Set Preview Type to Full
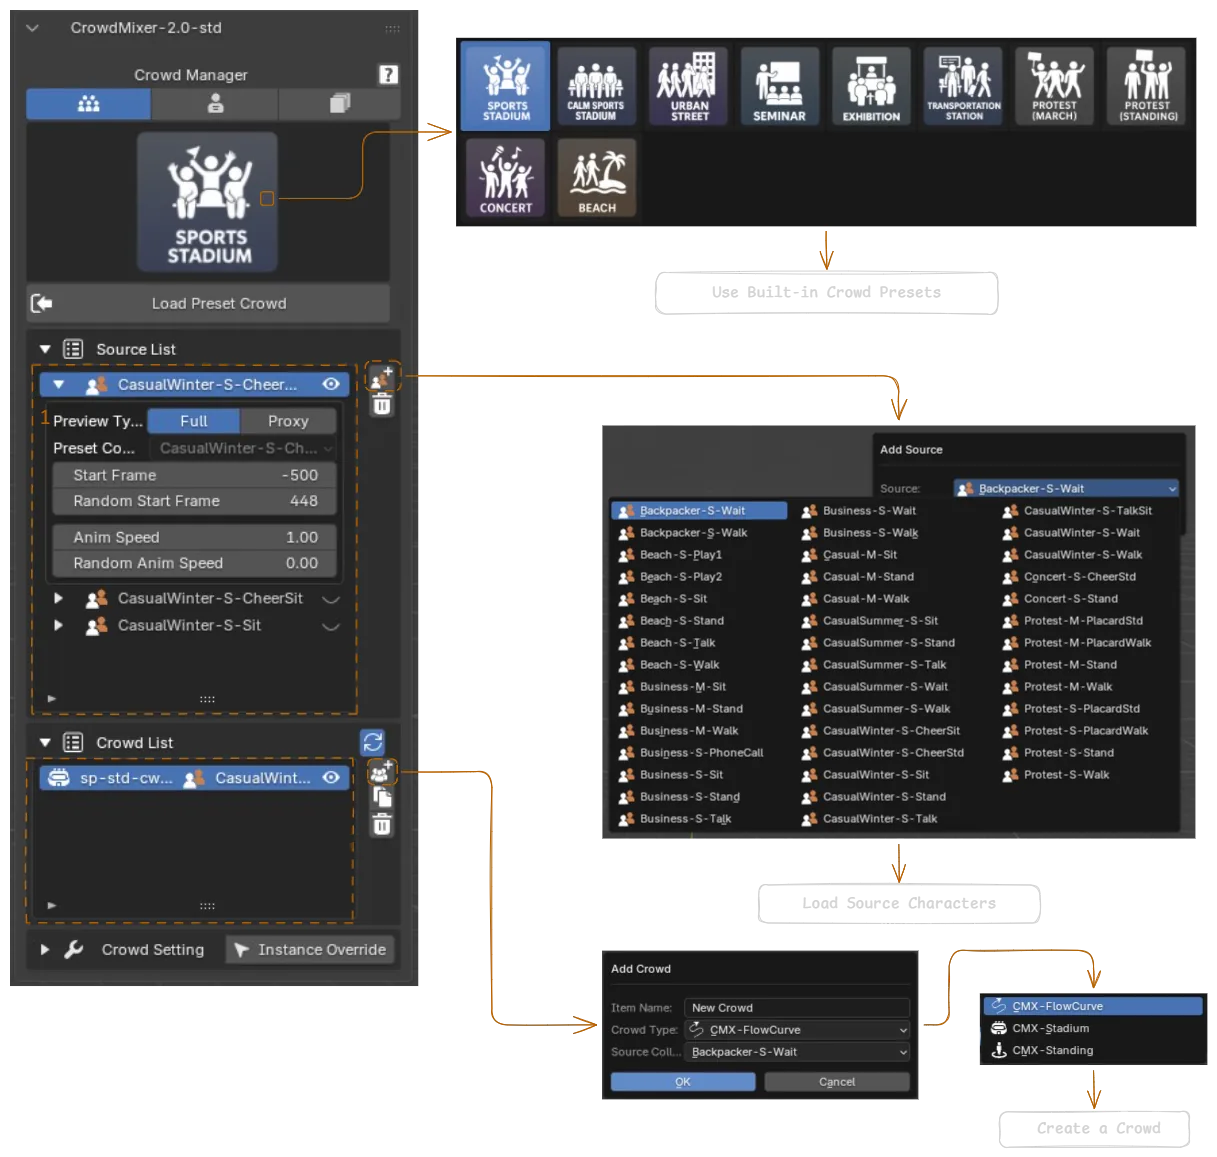This screenshot has height=1157, width=1217. pos(194,421)
